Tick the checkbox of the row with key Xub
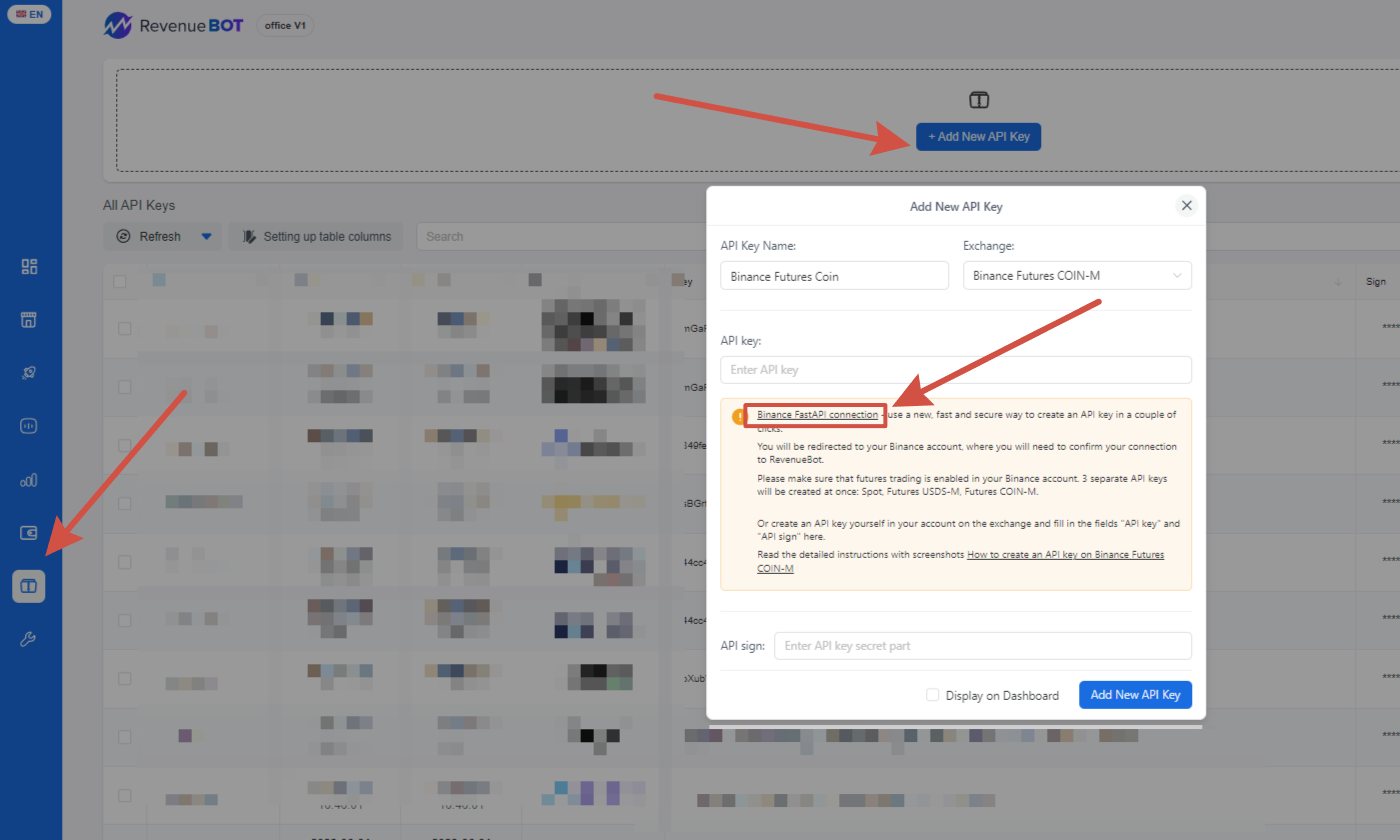This screenshot has width=1400, height=840. point(124,678)
